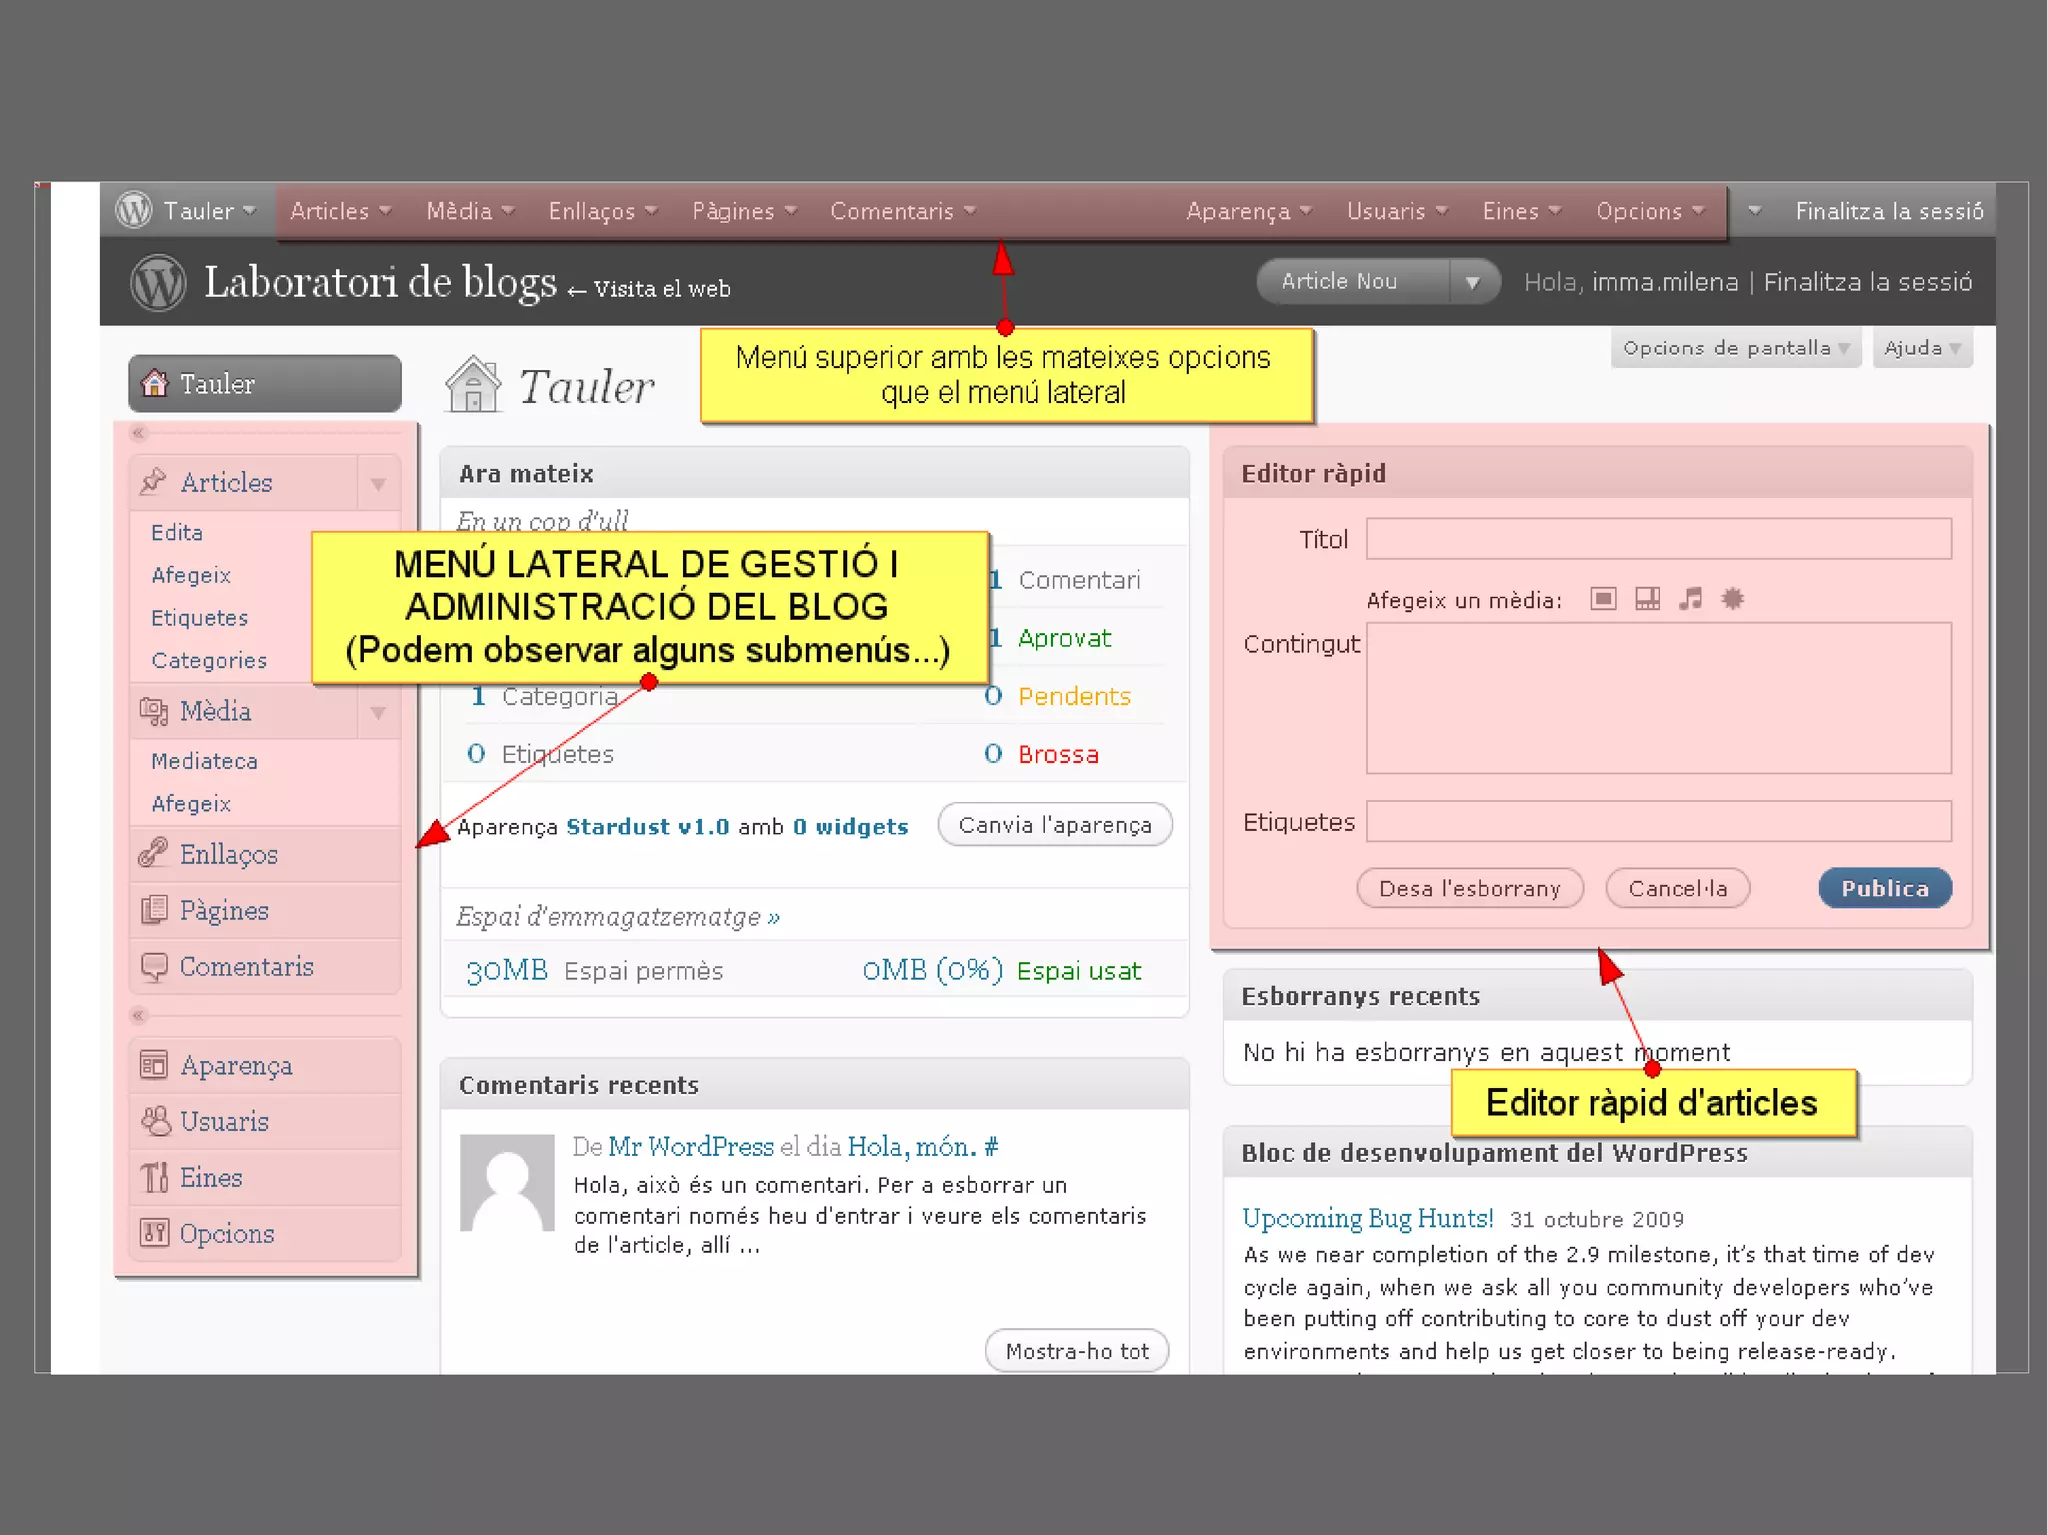Click the Desa l'esborrany button
The image size is (2048, 1535).
click(1469, 888)
